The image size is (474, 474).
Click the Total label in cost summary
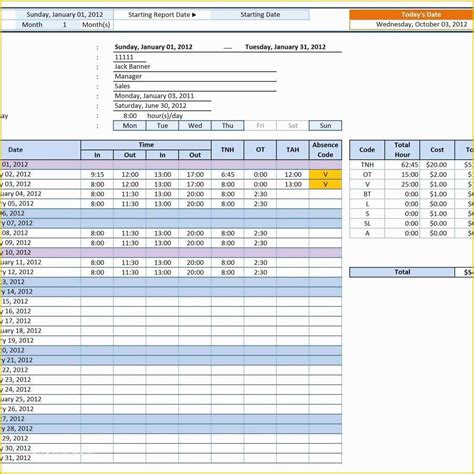click(x=402, y=272)
